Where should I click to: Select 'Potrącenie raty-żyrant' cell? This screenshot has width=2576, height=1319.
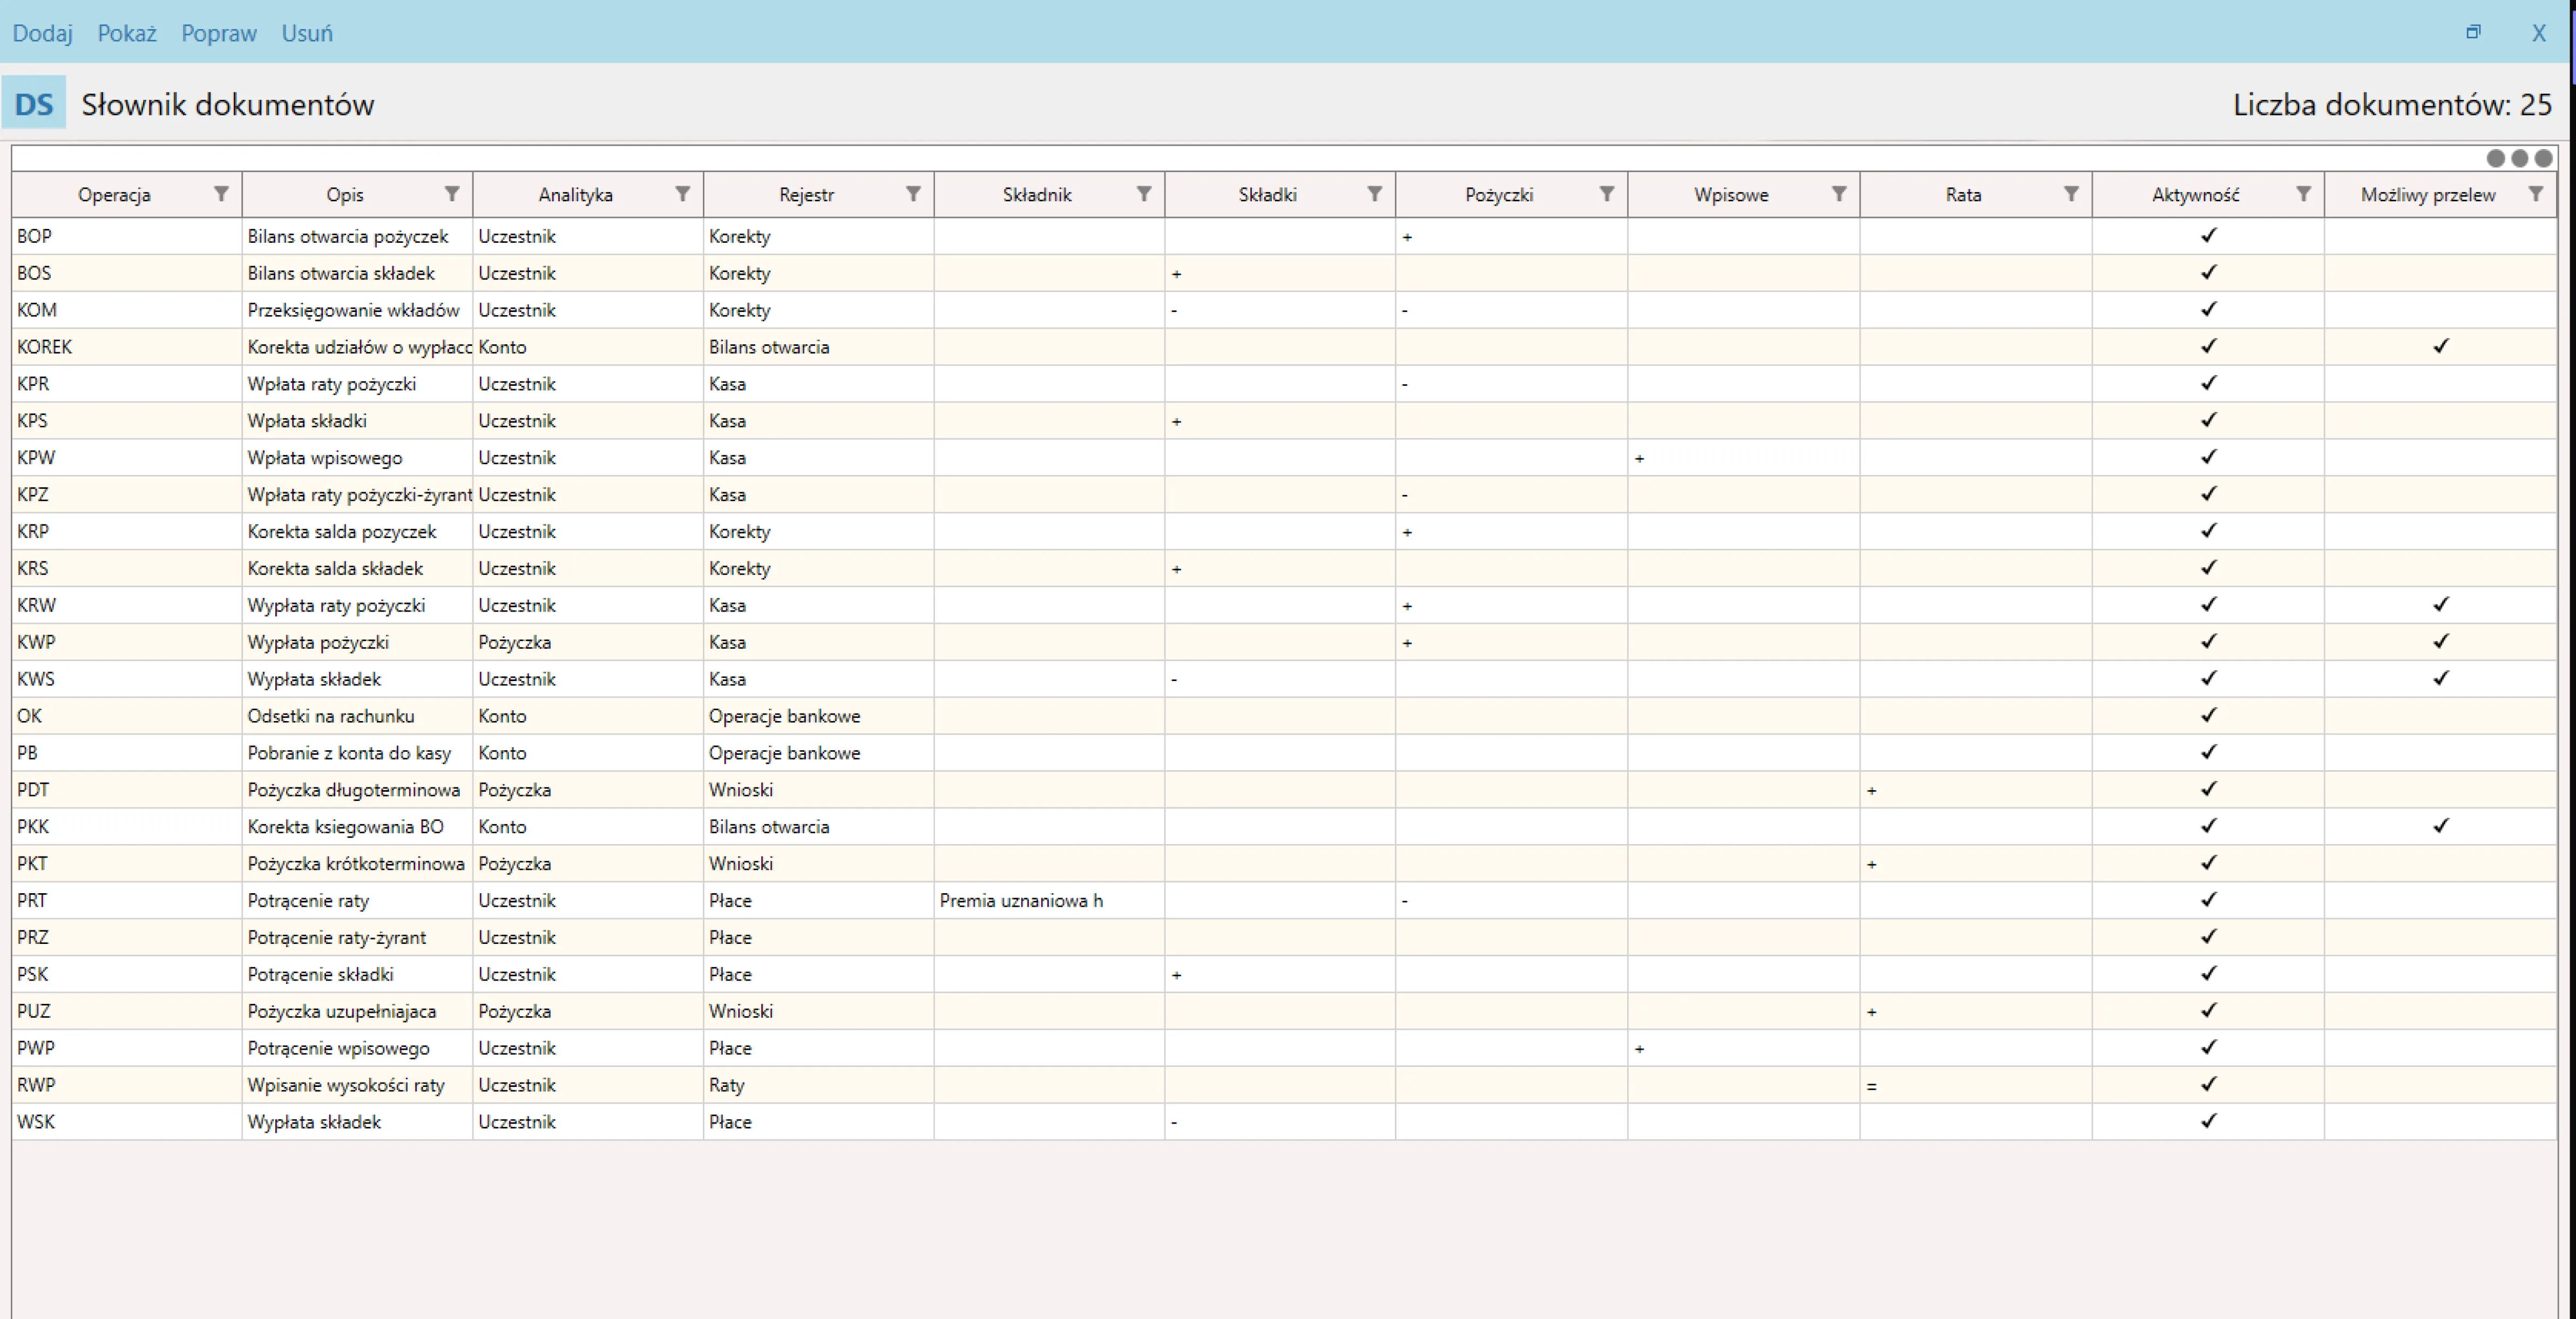point(357,938)
